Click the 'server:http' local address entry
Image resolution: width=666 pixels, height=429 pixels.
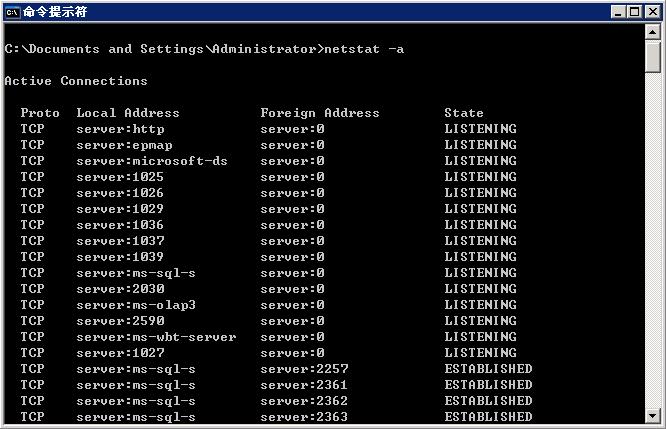[x=120, y=129]
